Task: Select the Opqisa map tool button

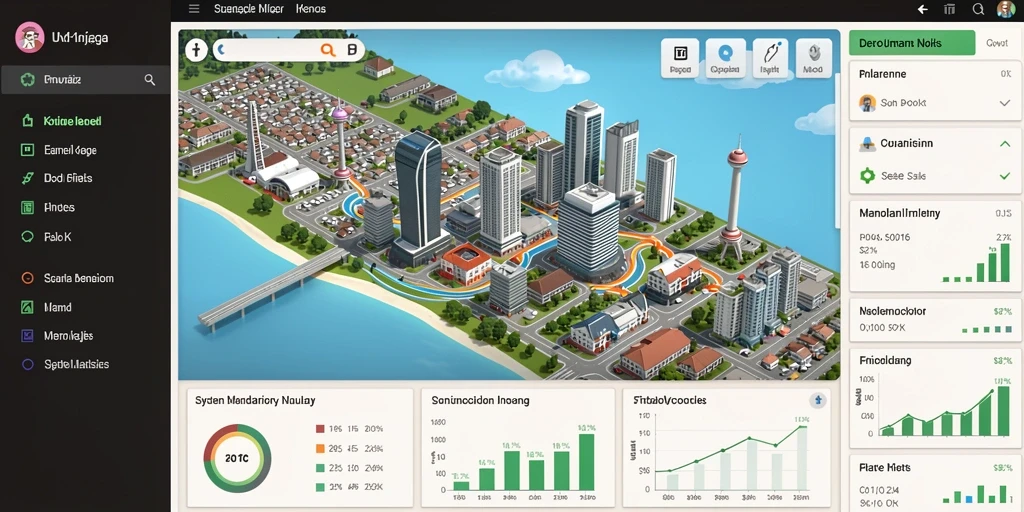Action: pyautogui.click(x=725, y=58)
